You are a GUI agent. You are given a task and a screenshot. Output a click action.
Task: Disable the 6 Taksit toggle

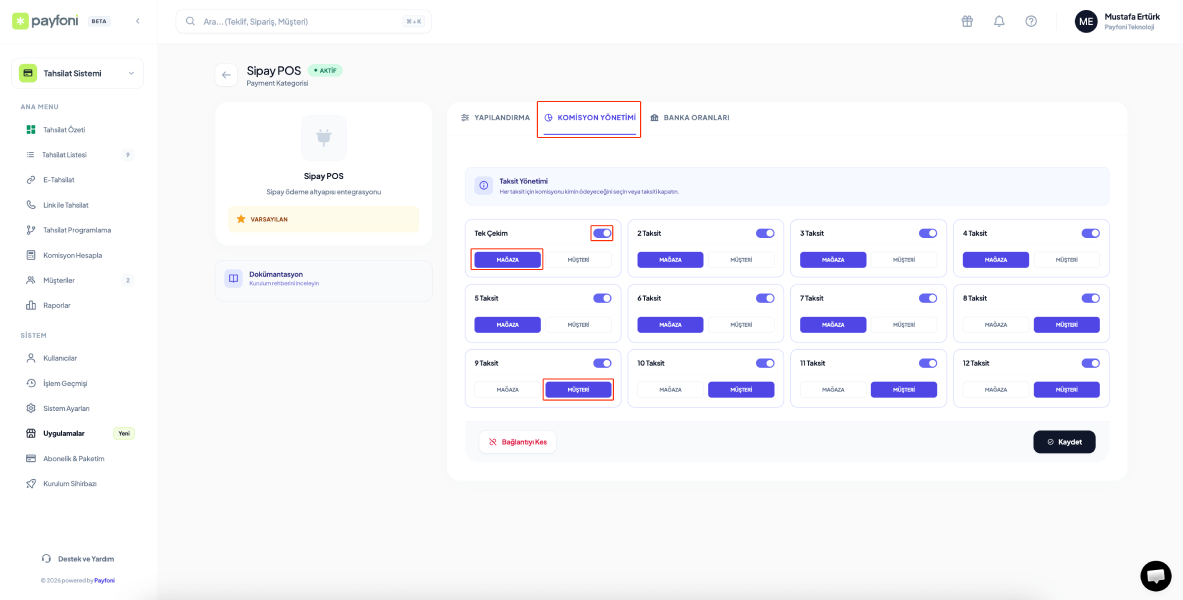(x=765, y=298)
